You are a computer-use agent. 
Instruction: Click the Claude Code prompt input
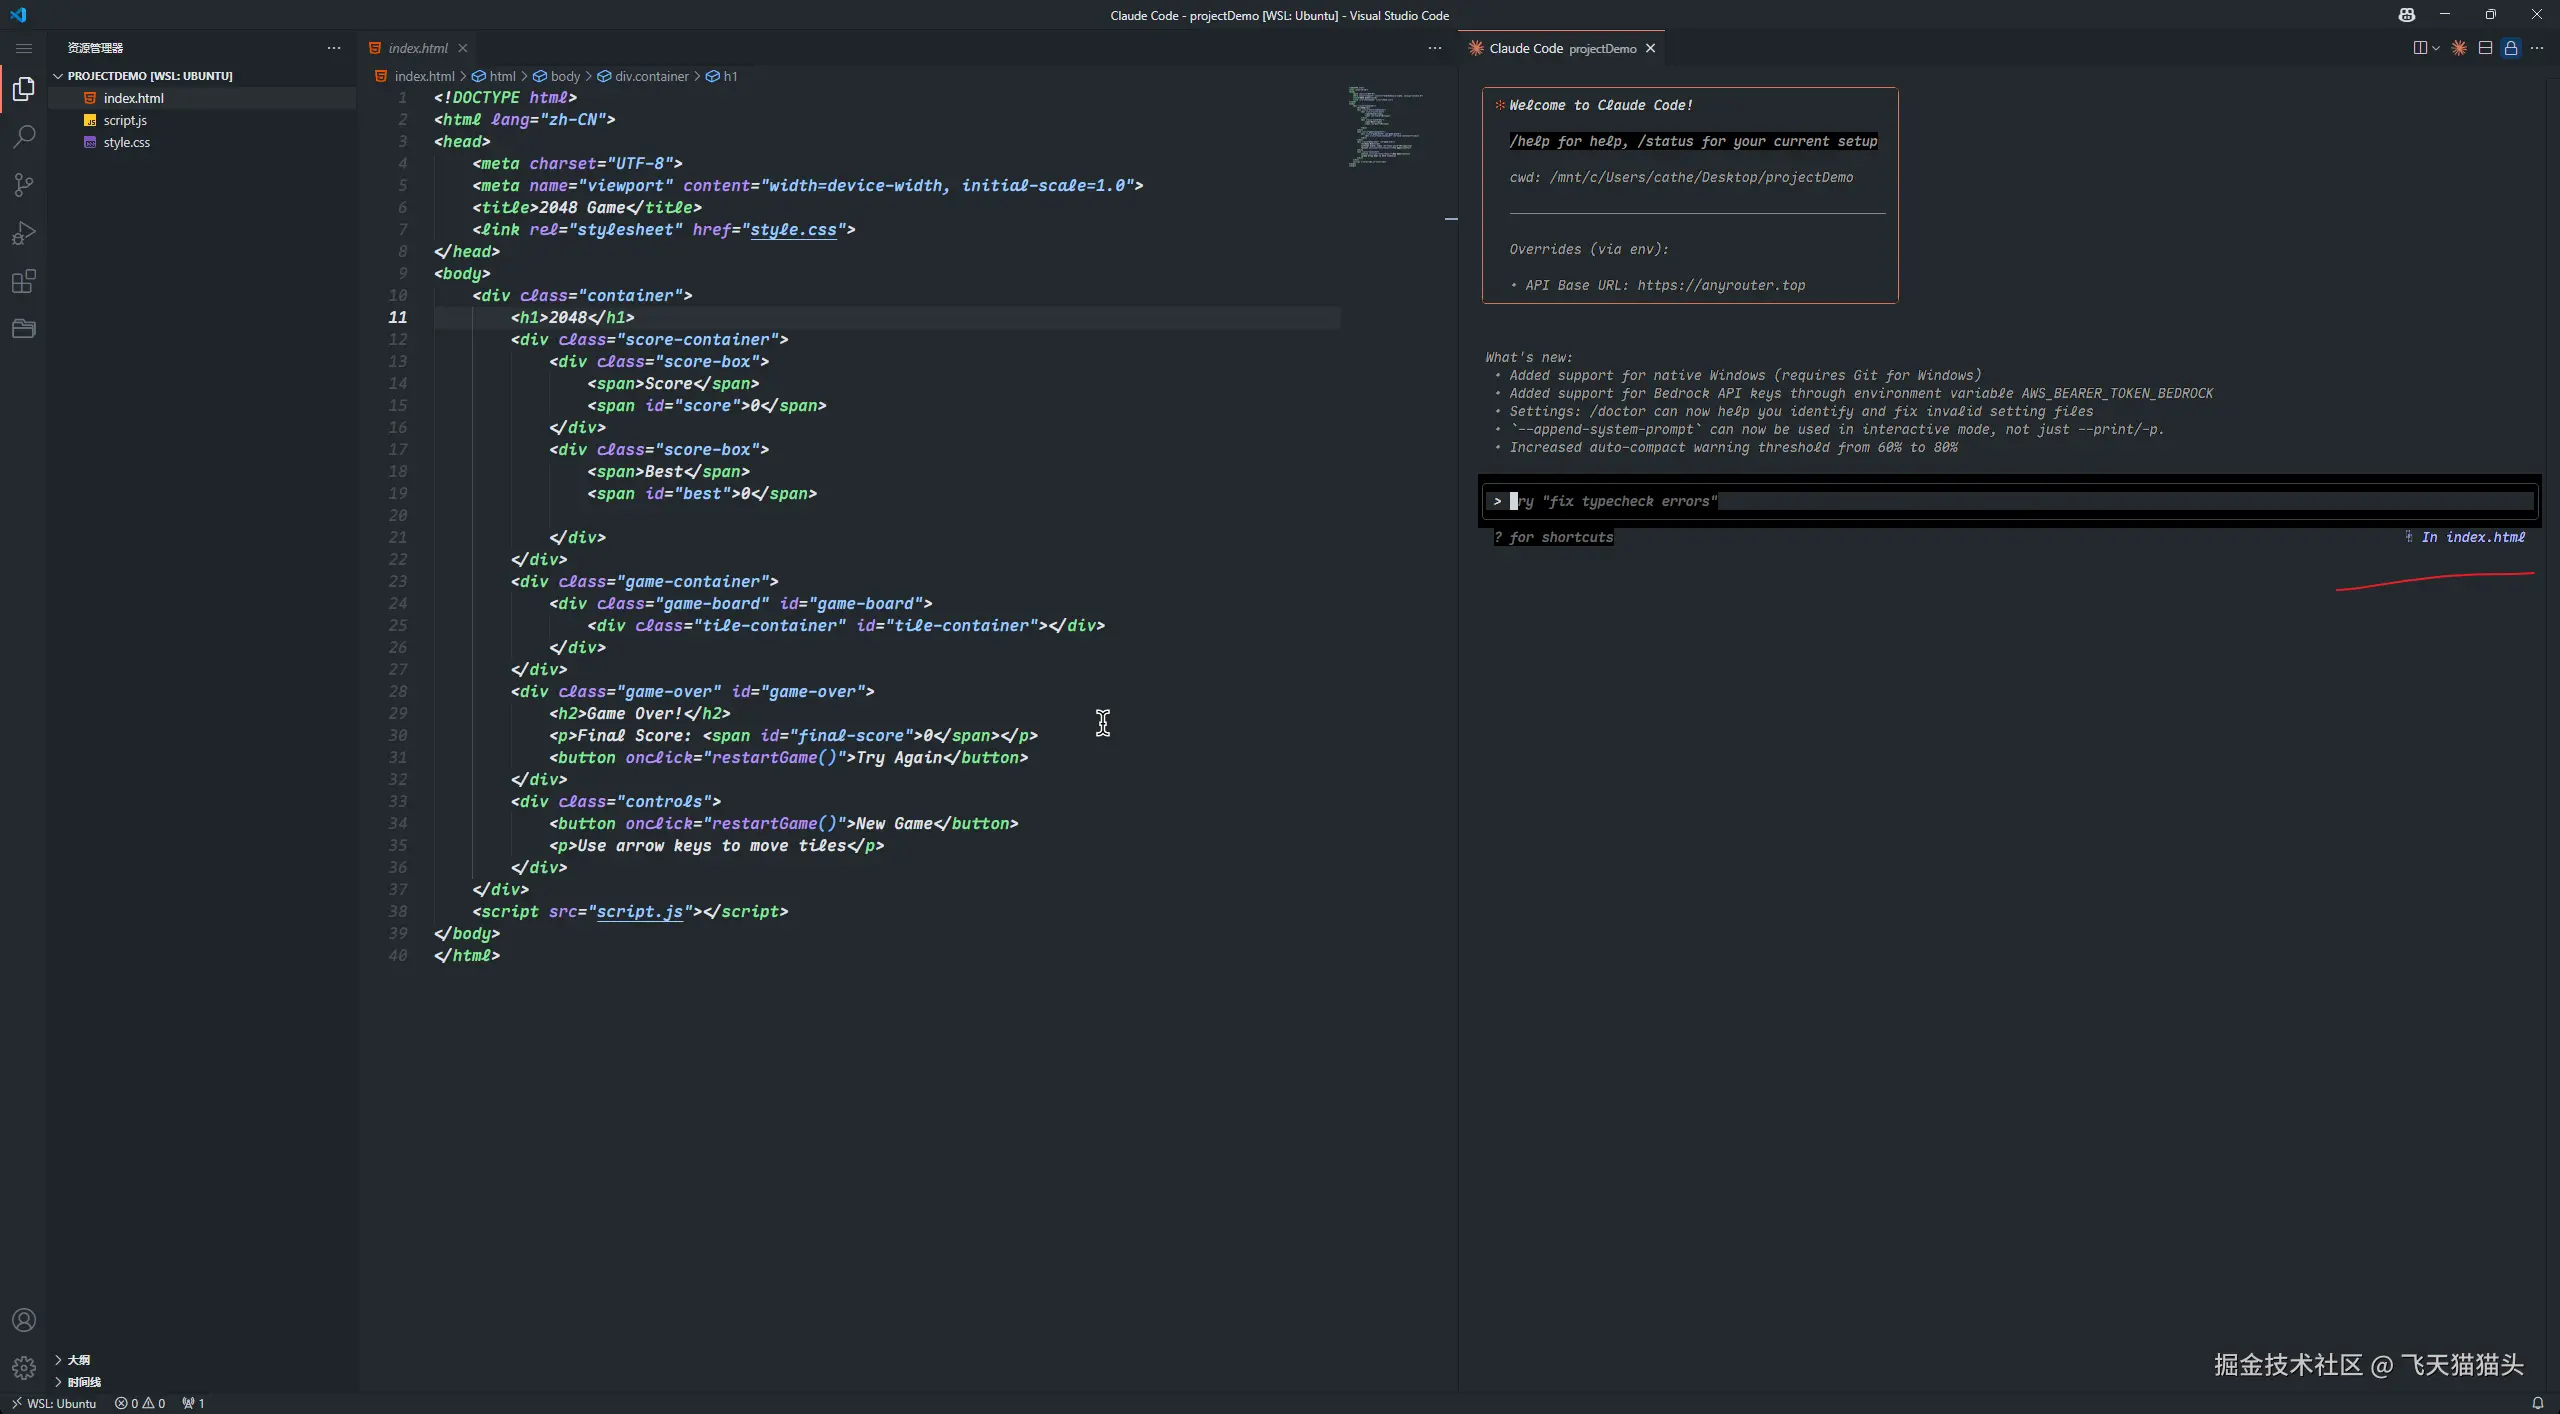pos(2010,501)
